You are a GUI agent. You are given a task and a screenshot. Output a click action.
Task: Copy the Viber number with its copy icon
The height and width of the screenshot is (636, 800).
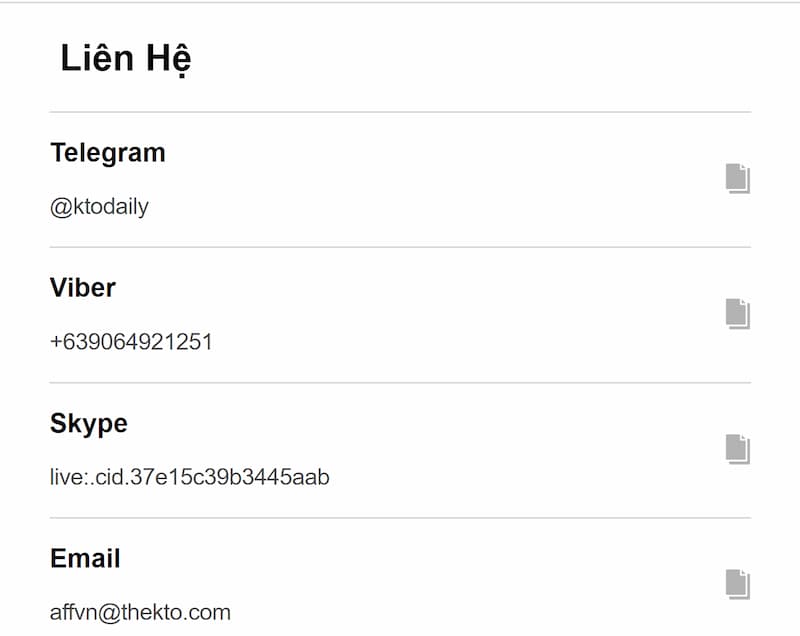coord(737,313)
